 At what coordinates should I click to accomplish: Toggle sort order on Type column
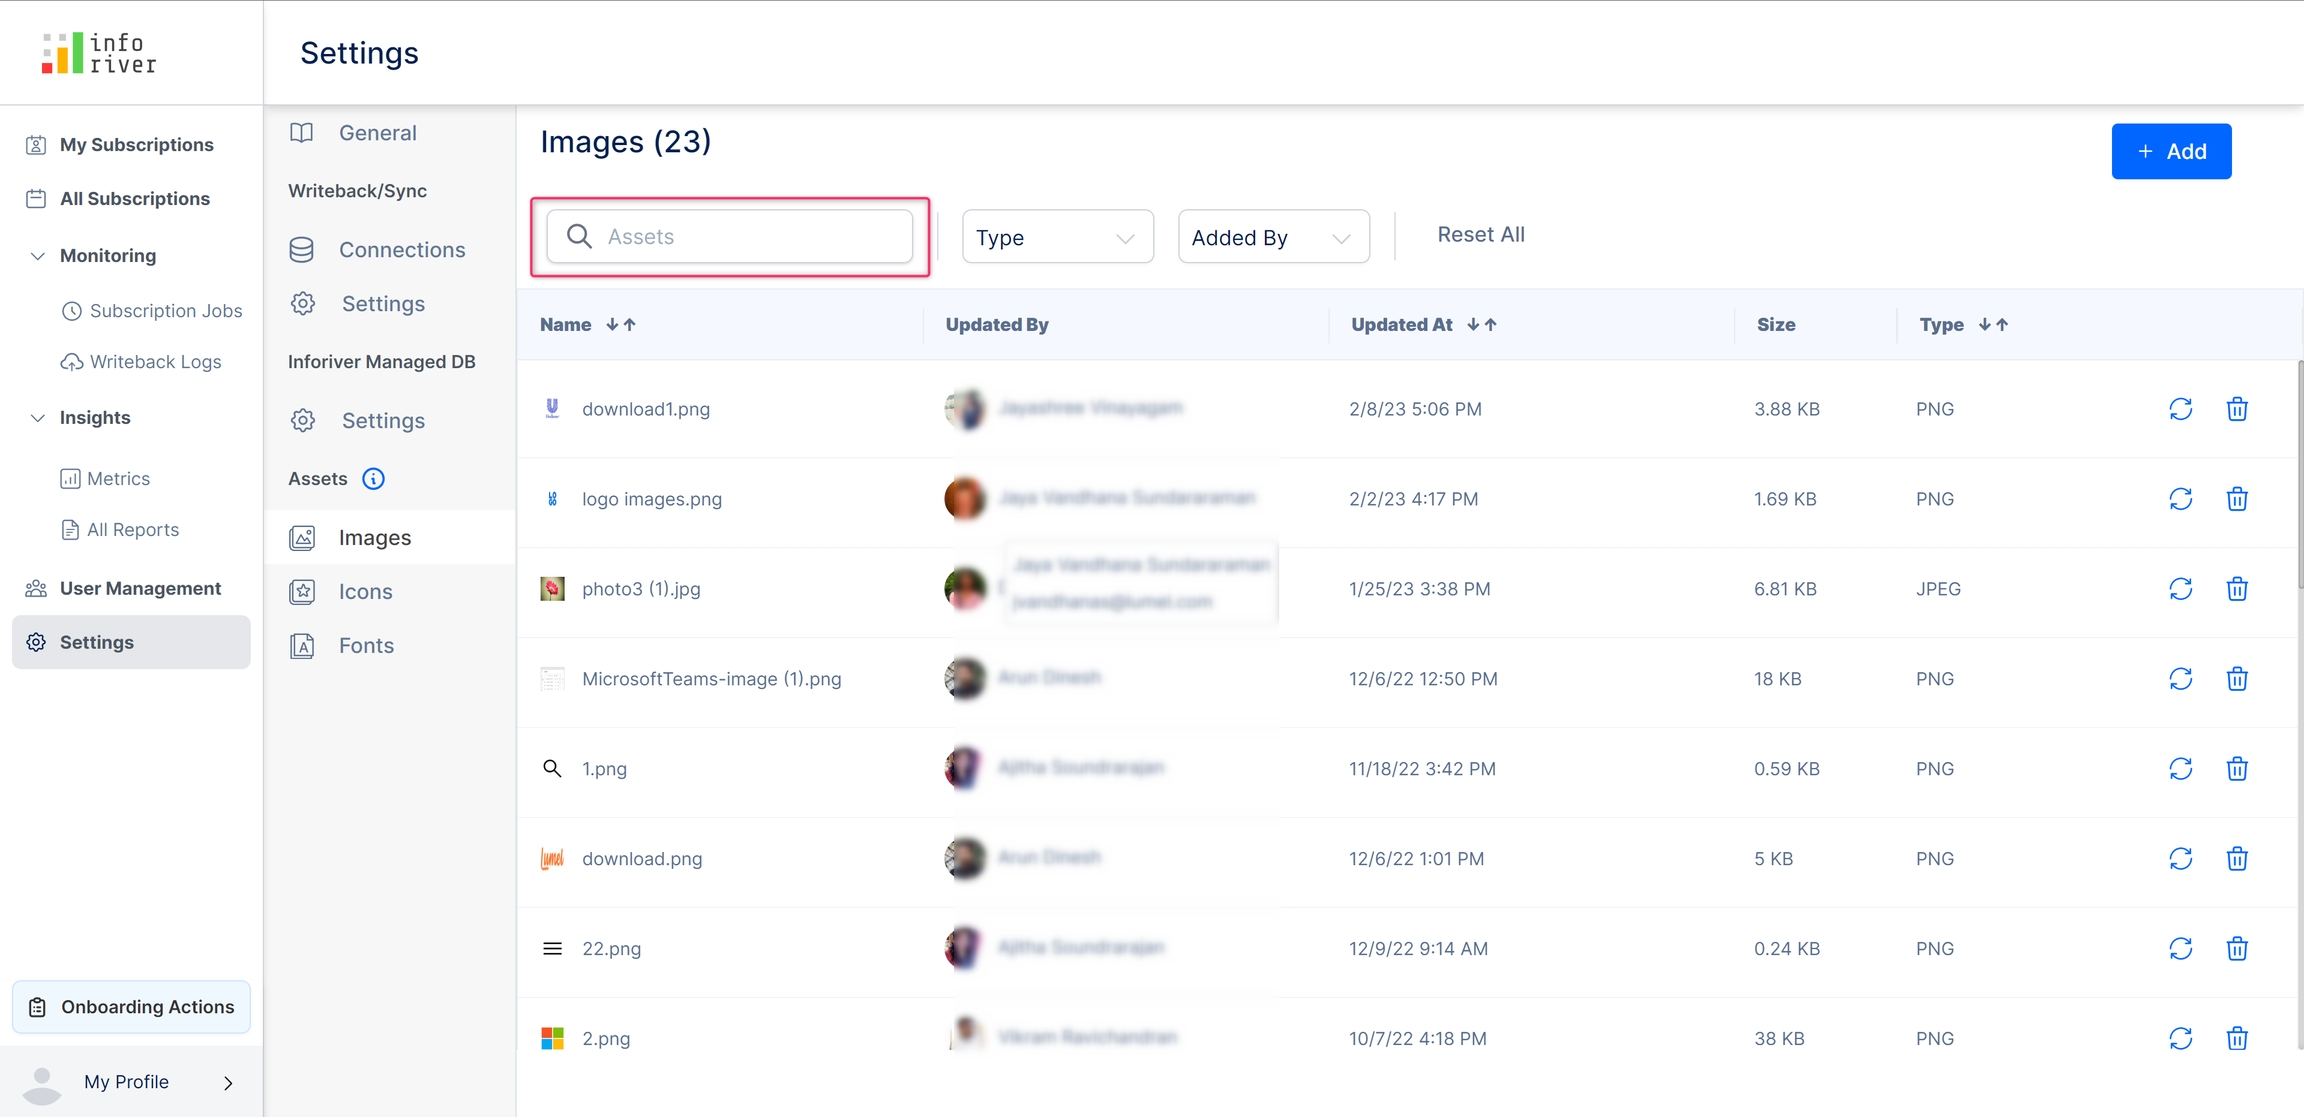coord(1993,325)
